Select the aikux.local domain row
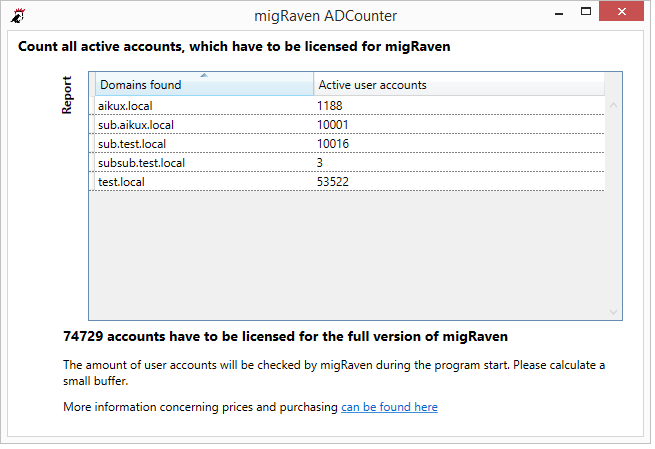 (347, 106)
